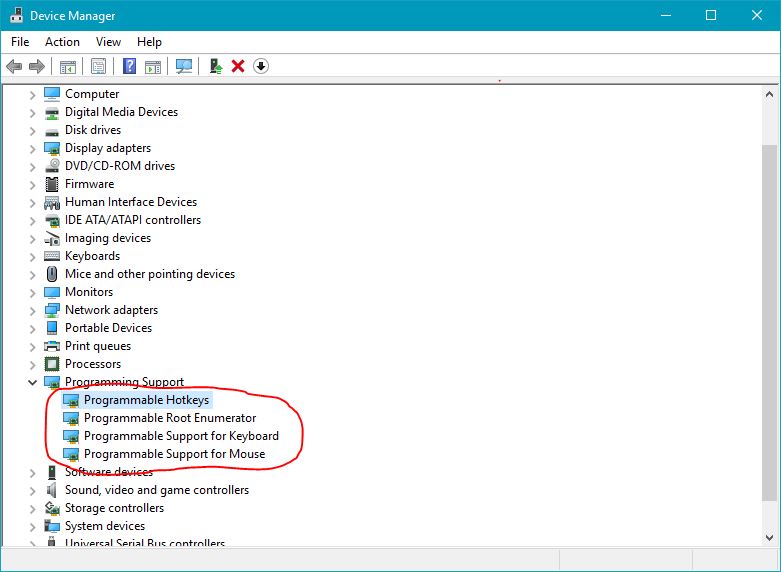Select the Display adapters label
781x572 pixels.
pos(108,148)
